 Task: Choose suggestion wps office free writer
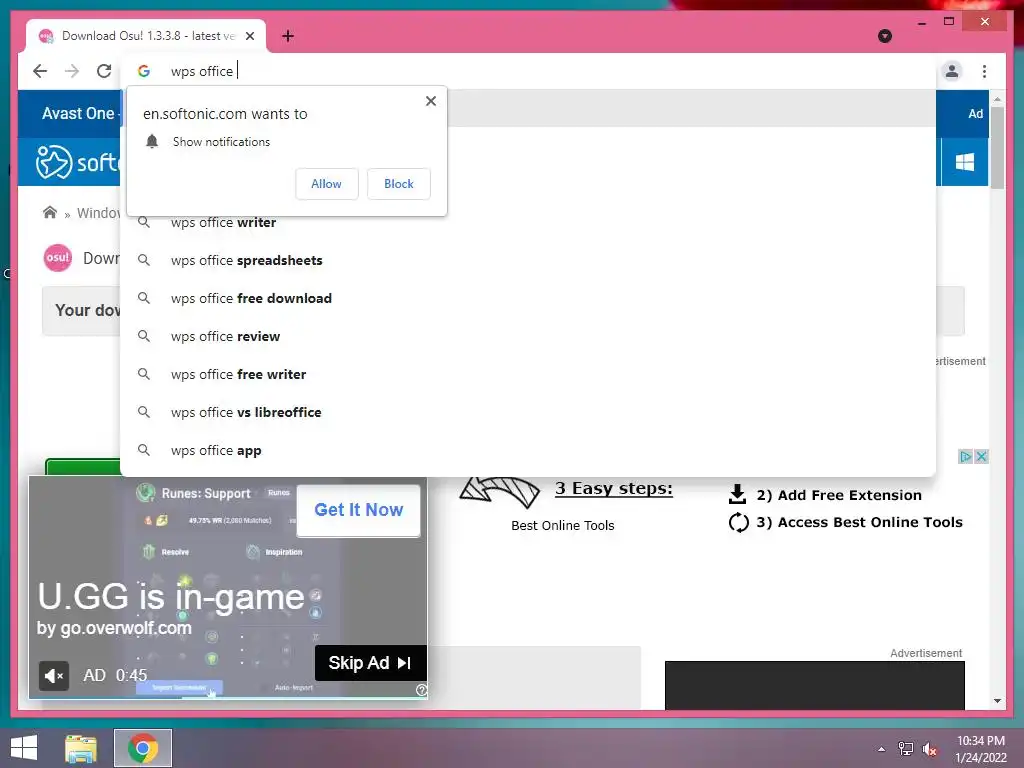[528, 374]
